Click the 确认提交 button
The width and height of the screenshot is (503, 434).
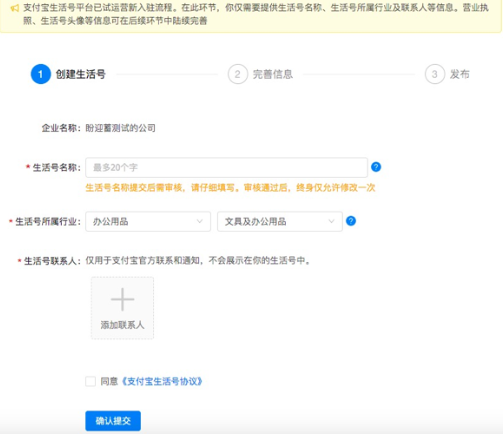click(113, 421)
